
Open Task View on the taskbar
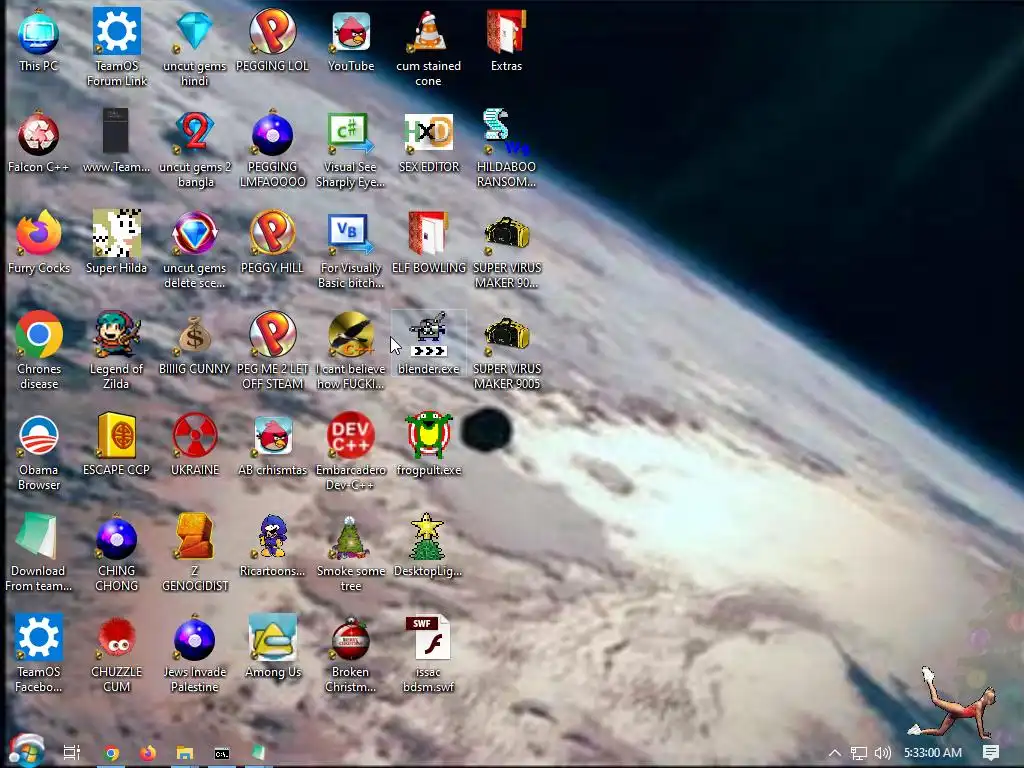tap(72, 753)
